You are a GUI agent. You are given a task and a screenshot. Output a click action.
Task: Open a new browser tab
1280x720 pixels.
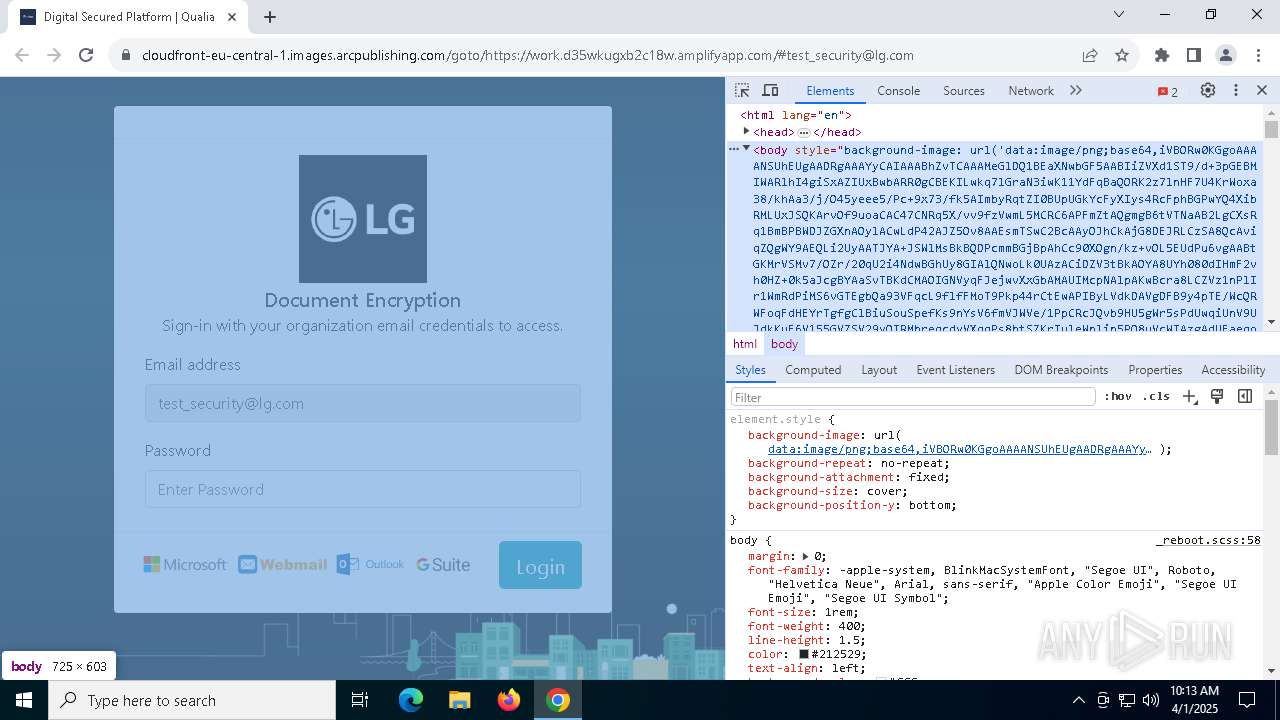click(x=270, y=17)
